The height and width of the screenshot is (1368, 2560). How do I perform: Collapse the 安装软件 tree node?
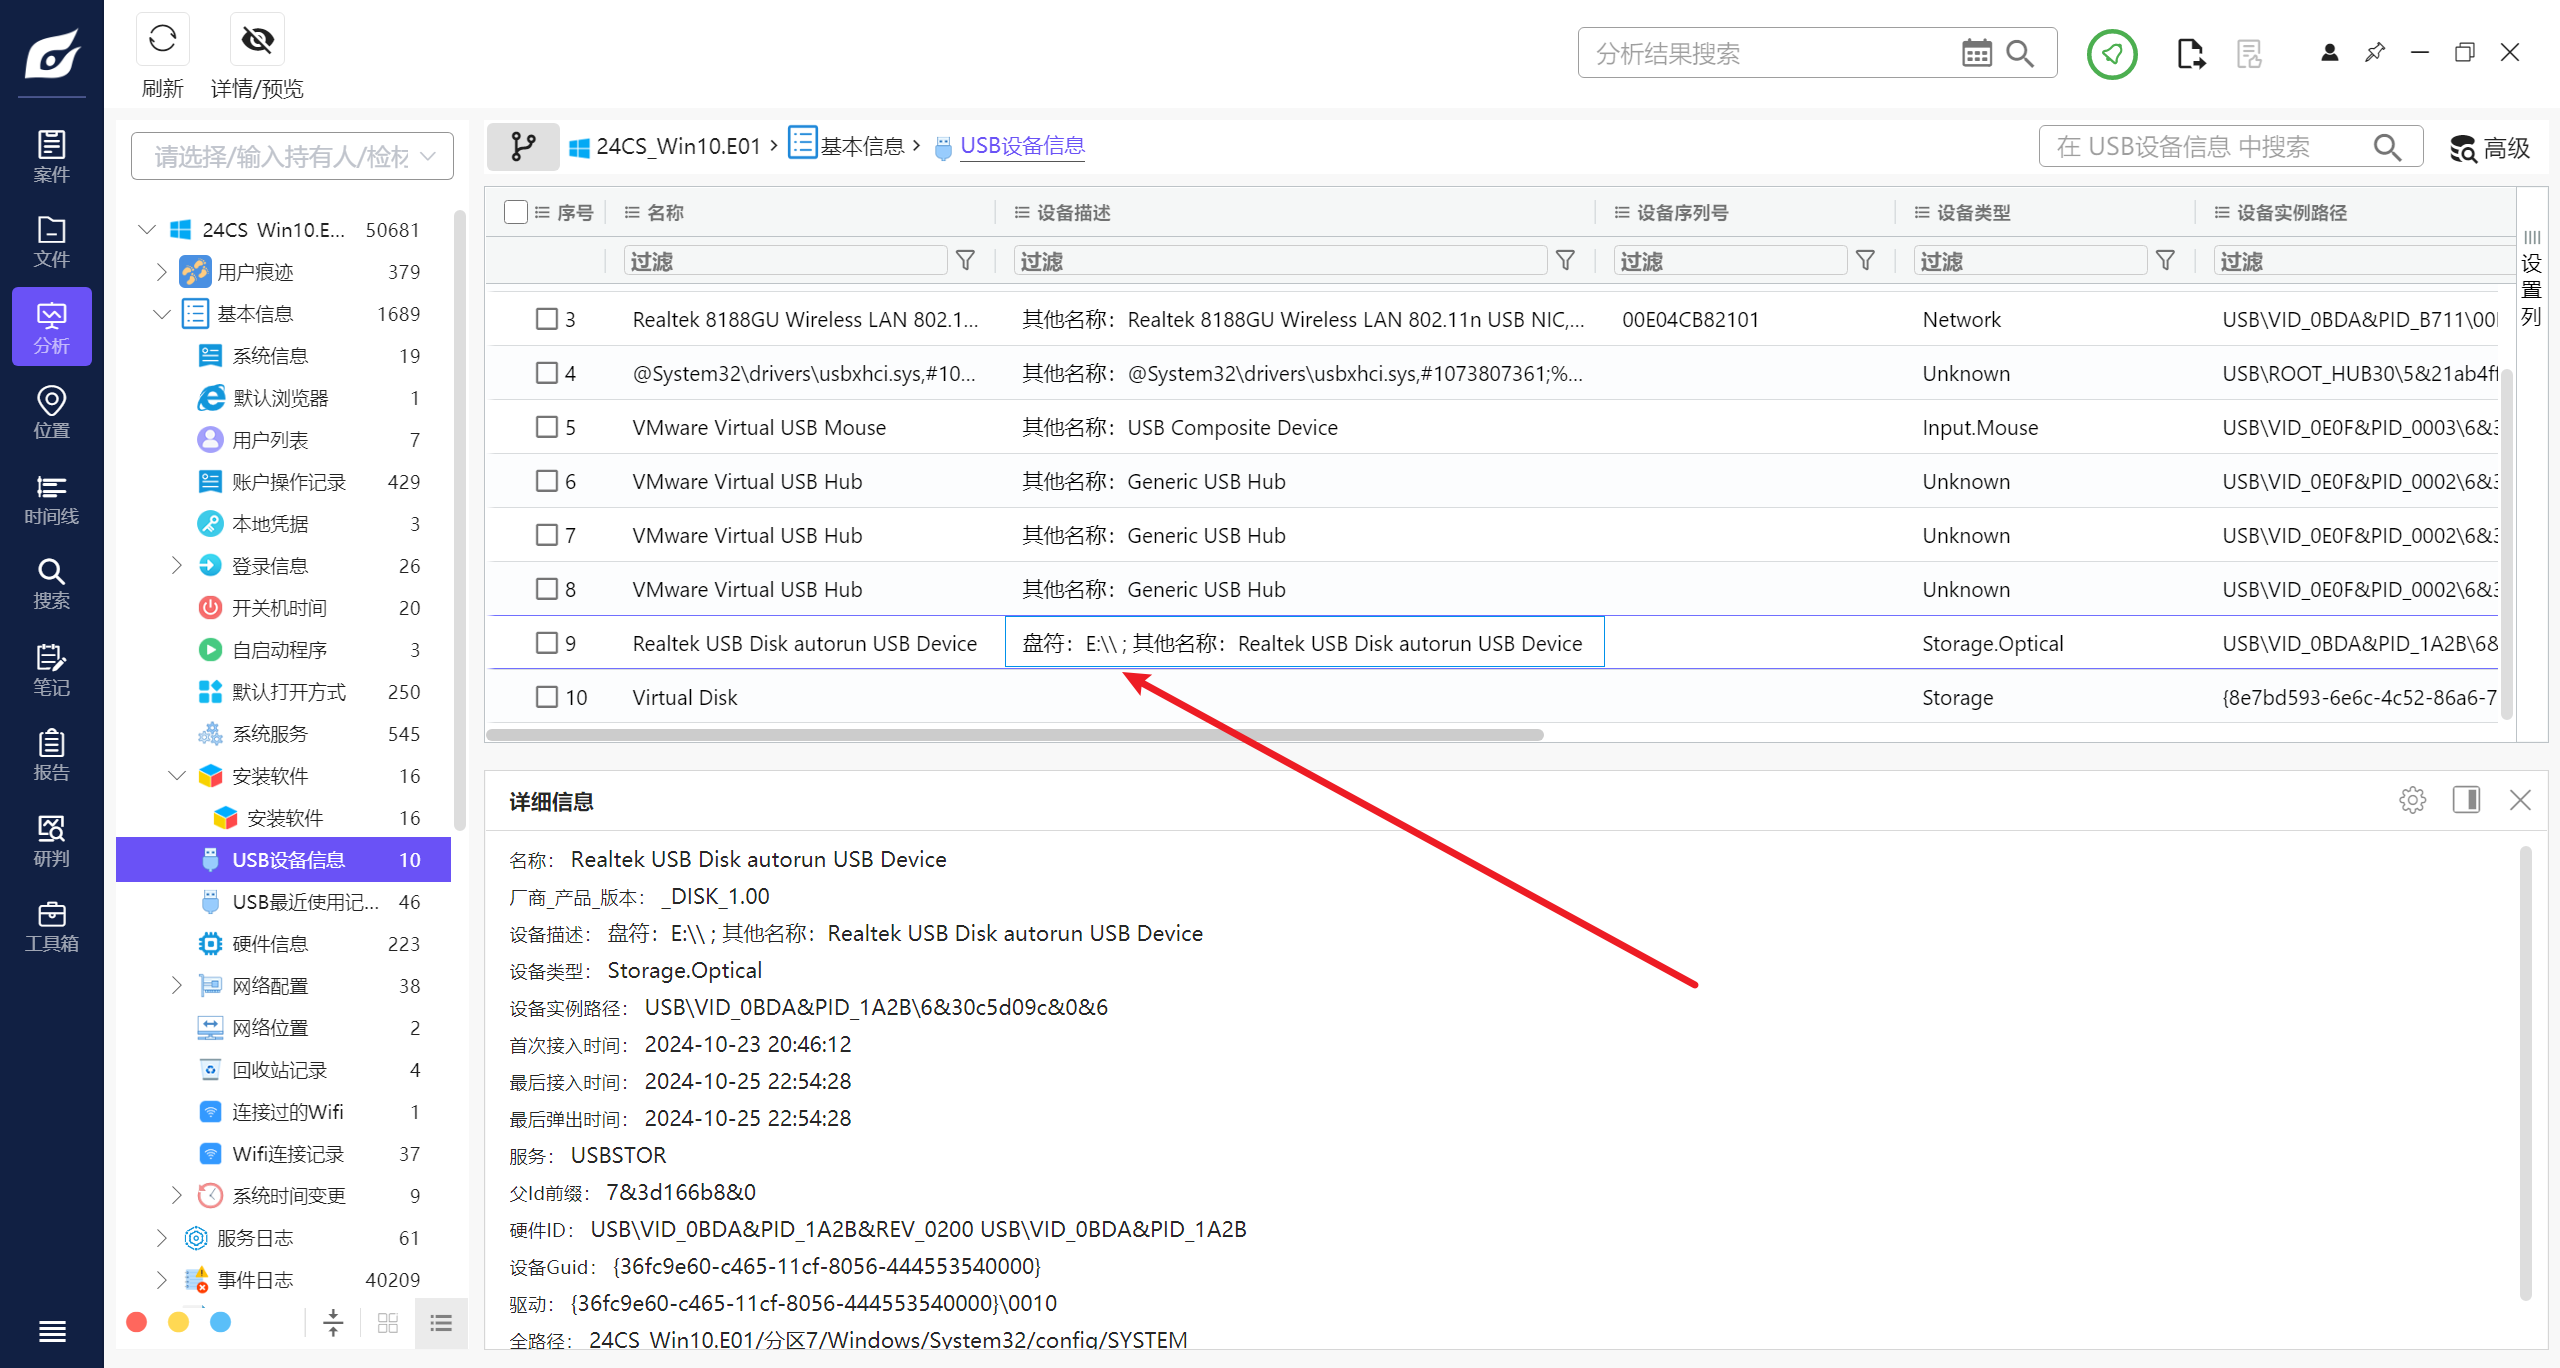pos(177,776)
